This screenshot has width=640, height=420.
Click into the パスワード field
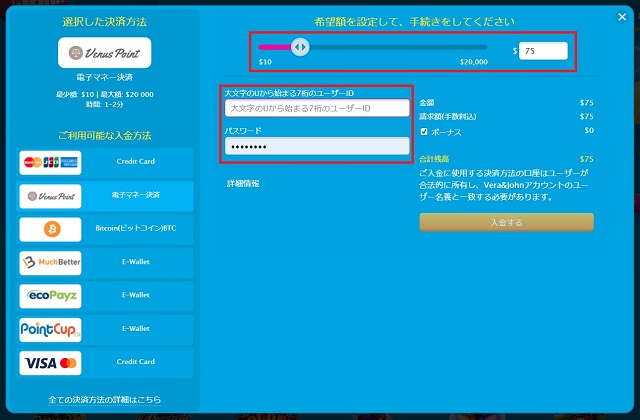(x=317, y=146)
